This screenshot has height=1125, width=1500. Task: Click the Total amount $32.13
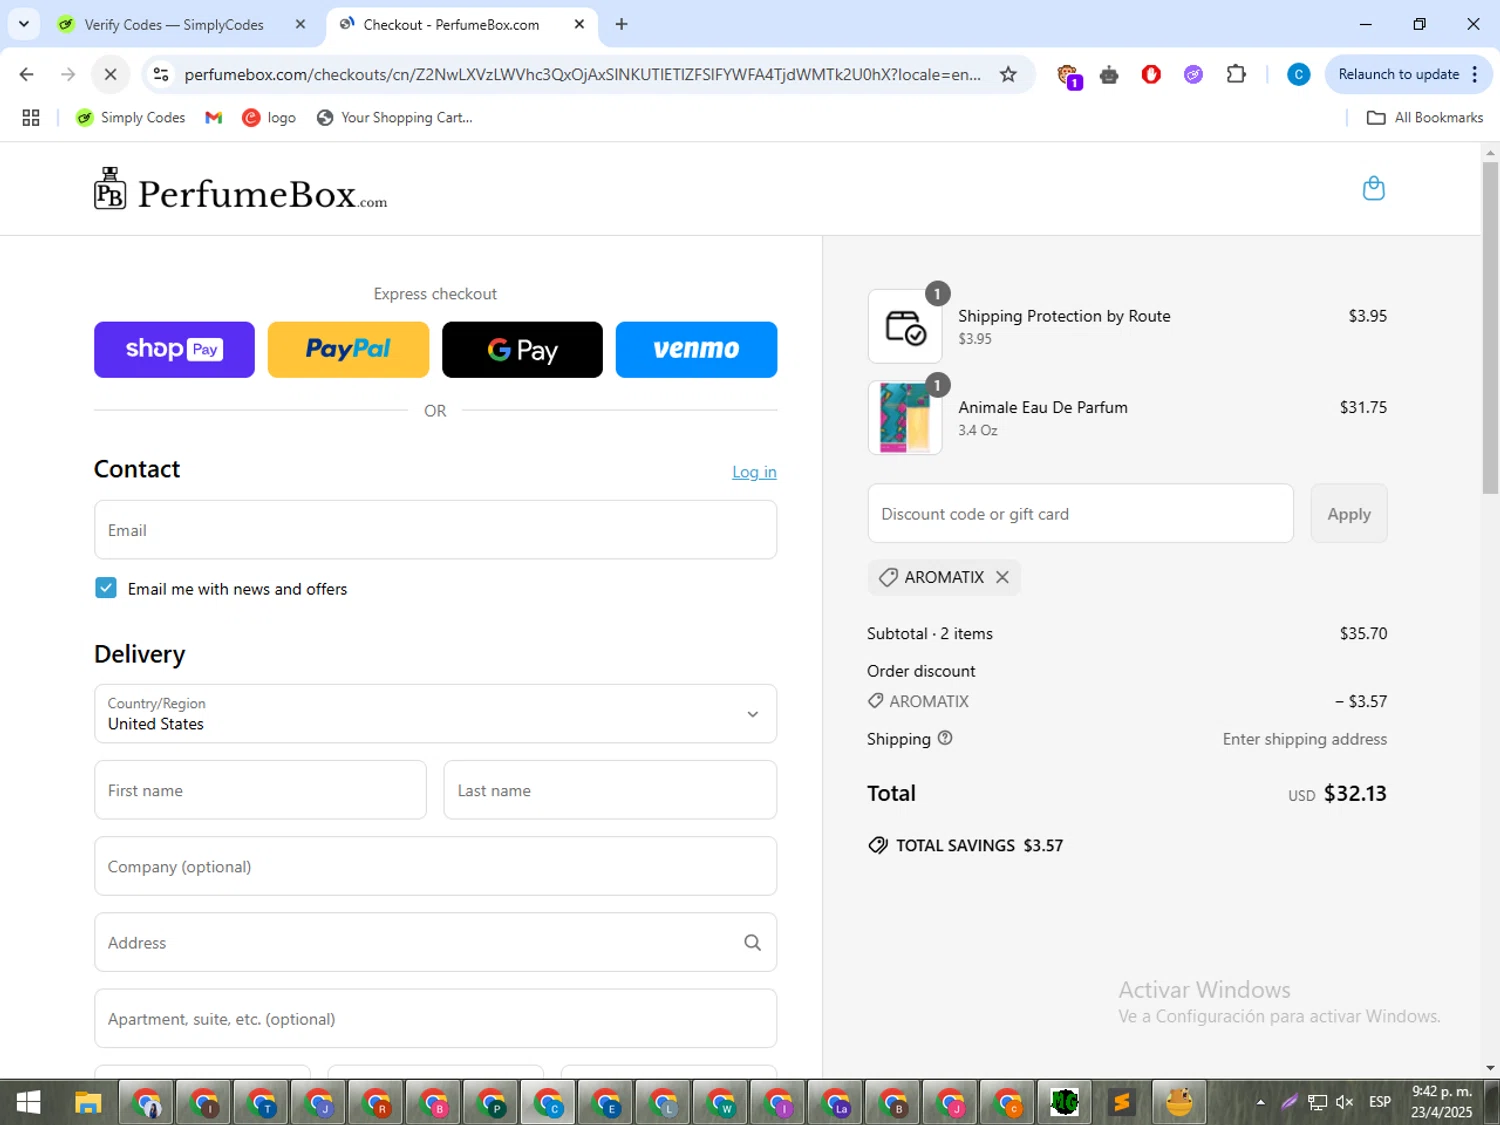coord(1355,794)
